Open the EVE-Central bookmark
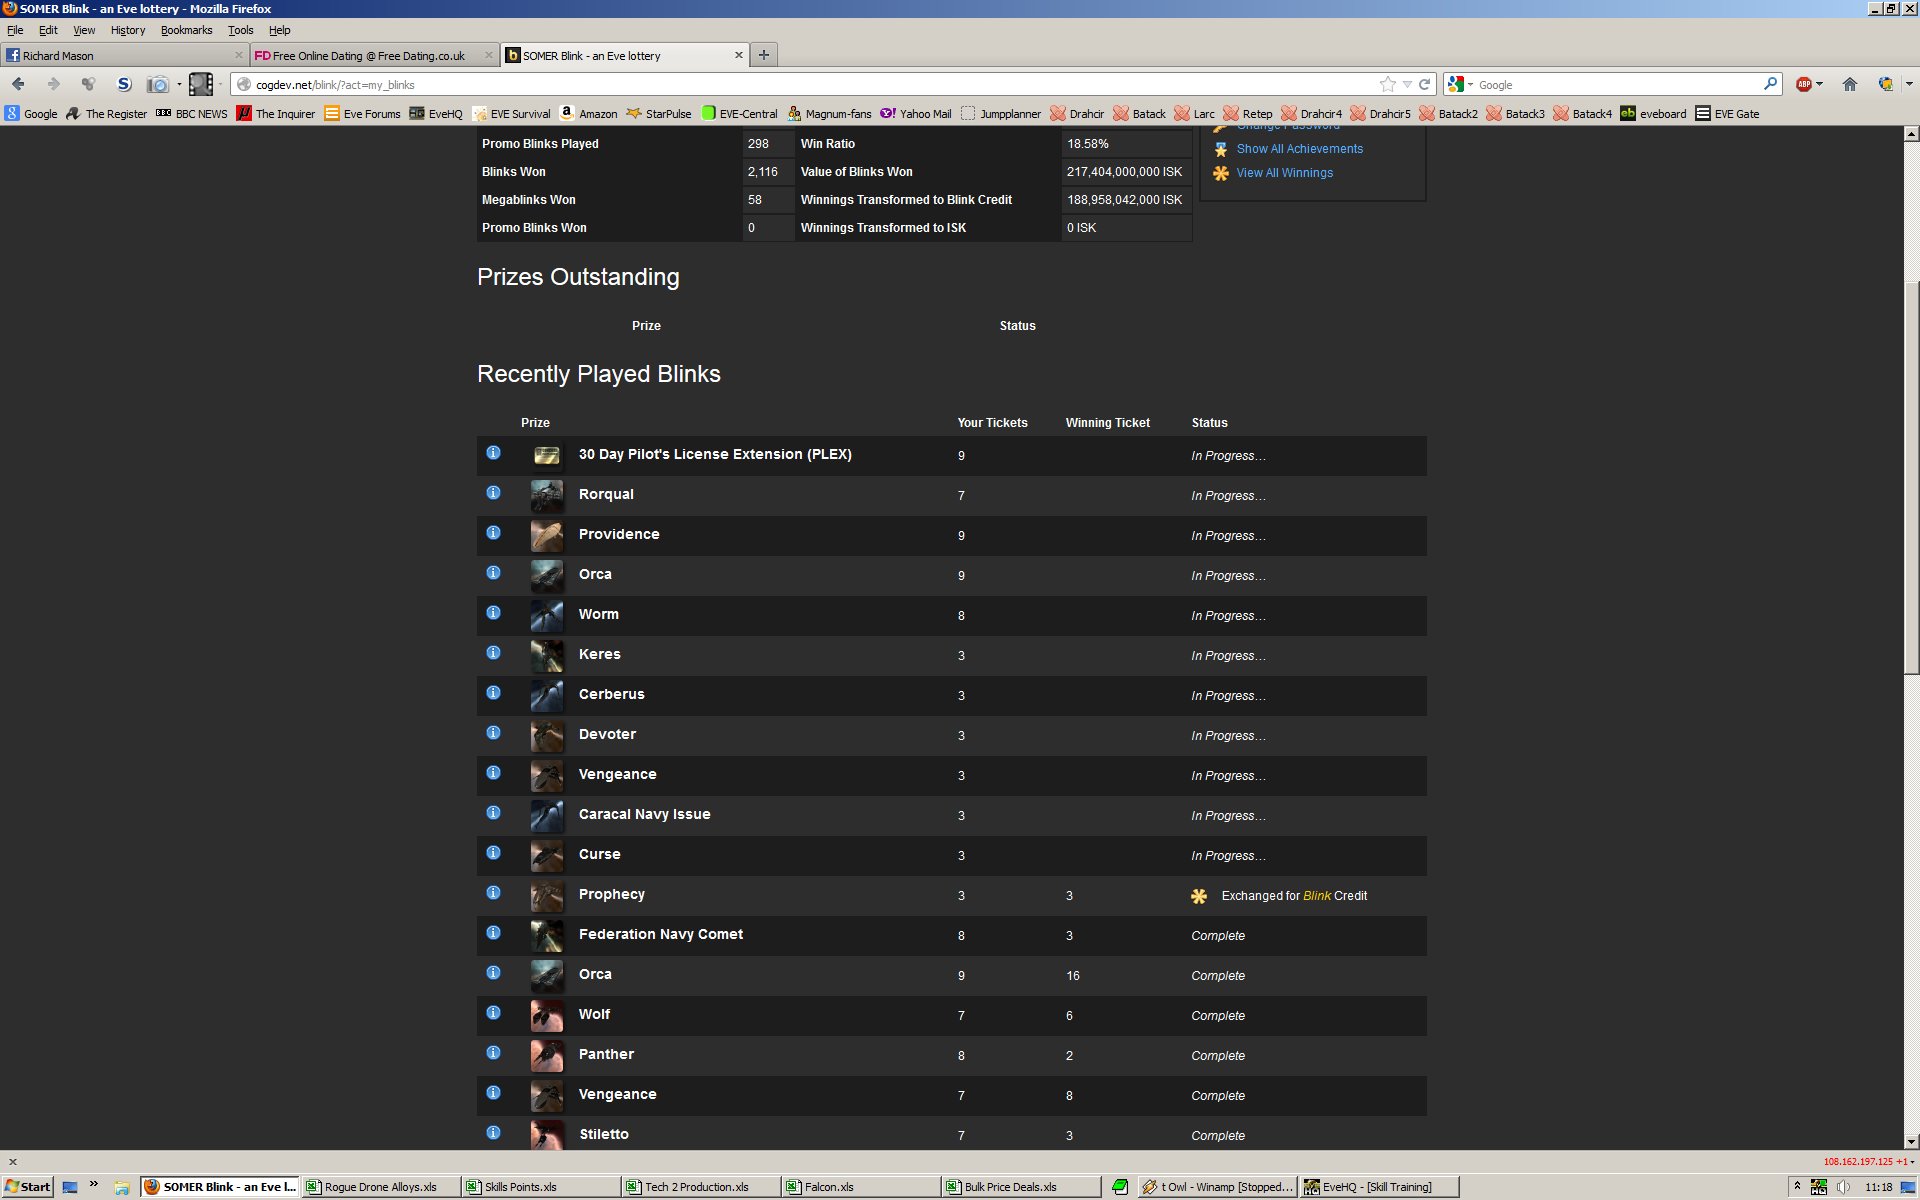The image size is (1920, 1200). [x=739, y=113]
